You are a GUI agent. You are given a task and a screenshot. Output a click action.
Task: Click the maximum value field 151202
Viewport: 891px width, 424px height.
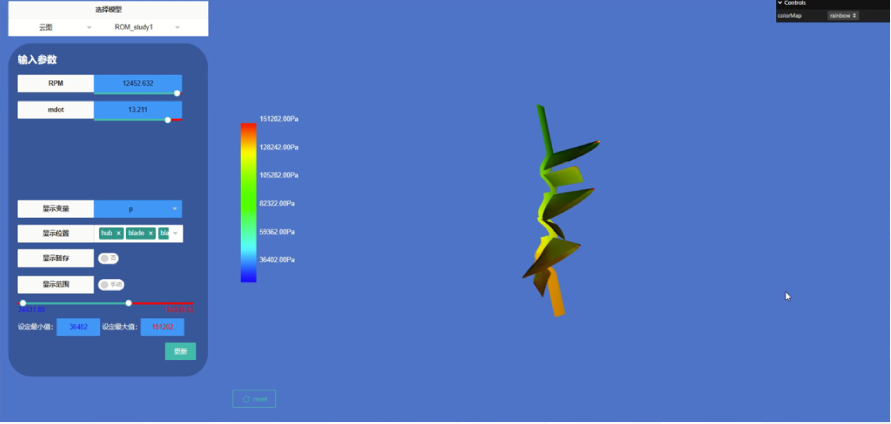point(163,327)
